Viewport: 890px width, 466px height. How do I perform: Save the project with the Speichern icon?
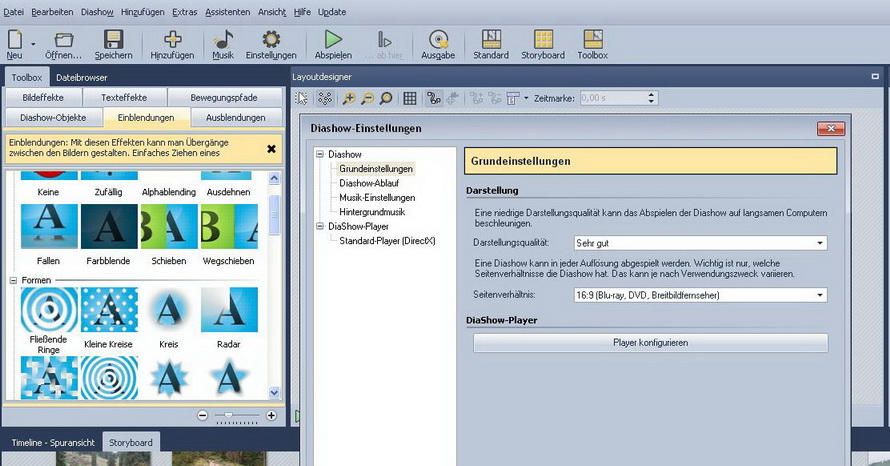pos(113,40)
